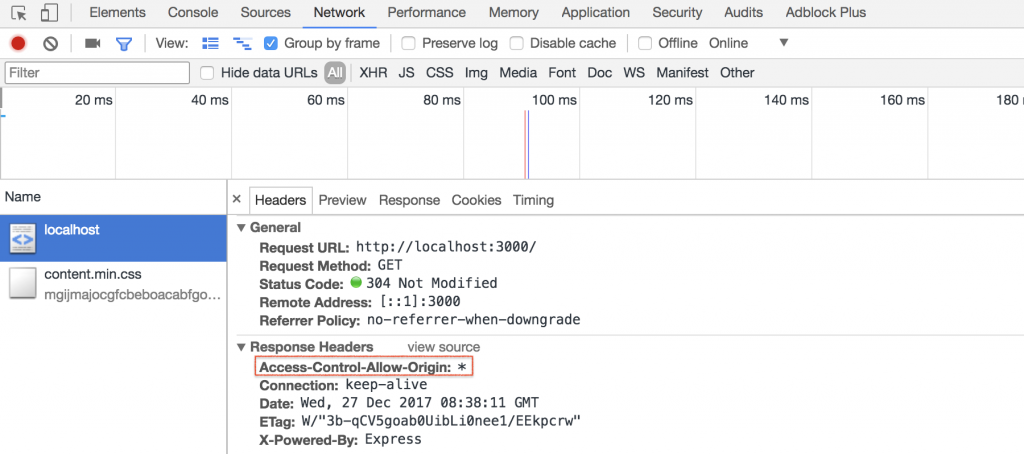Stop recording network log with red button

pyautogui.click(x=18, y=43)
